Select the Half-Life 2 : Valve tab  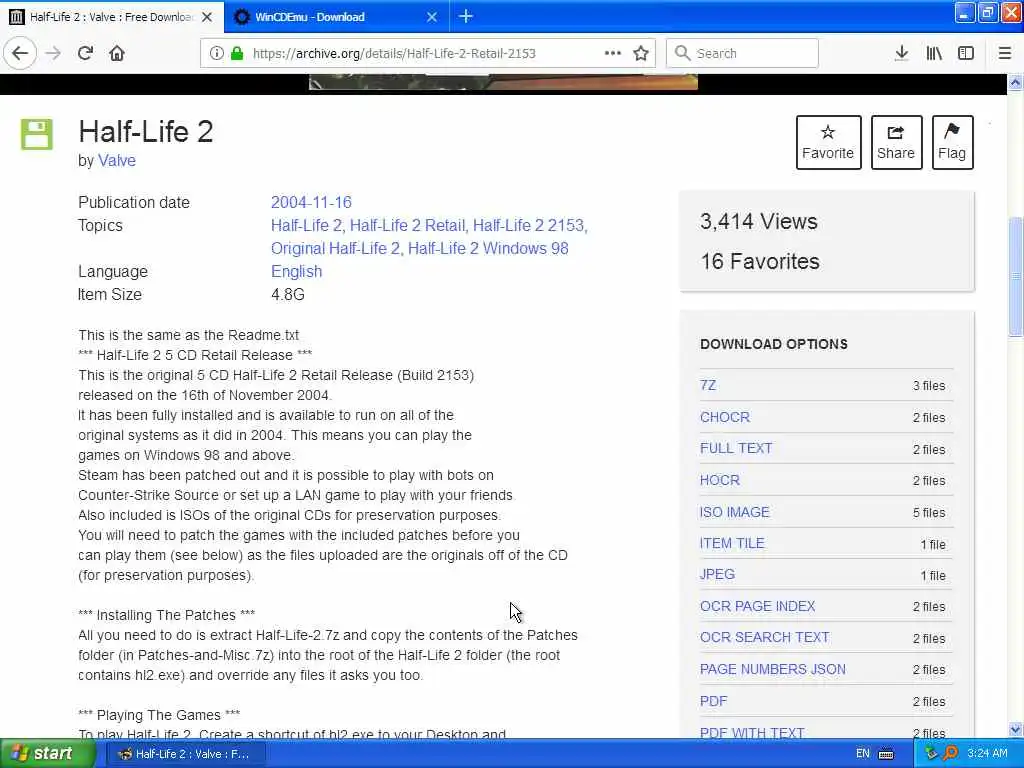(111, 17)
